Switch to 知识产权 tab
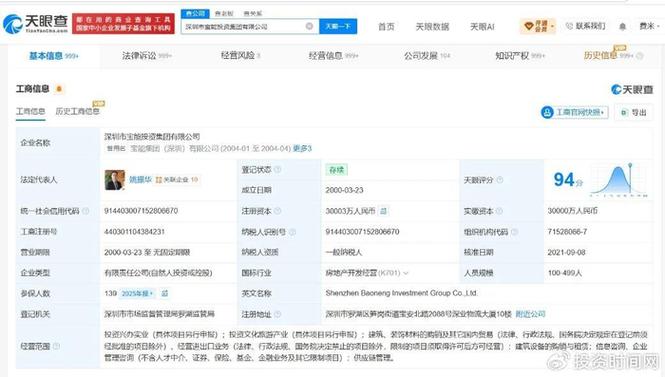 click(x=520, y=56)
